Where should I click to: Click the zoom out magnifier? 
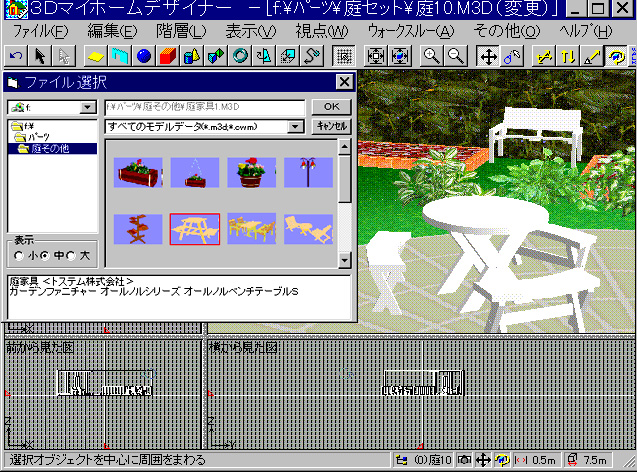coord(456,56)
